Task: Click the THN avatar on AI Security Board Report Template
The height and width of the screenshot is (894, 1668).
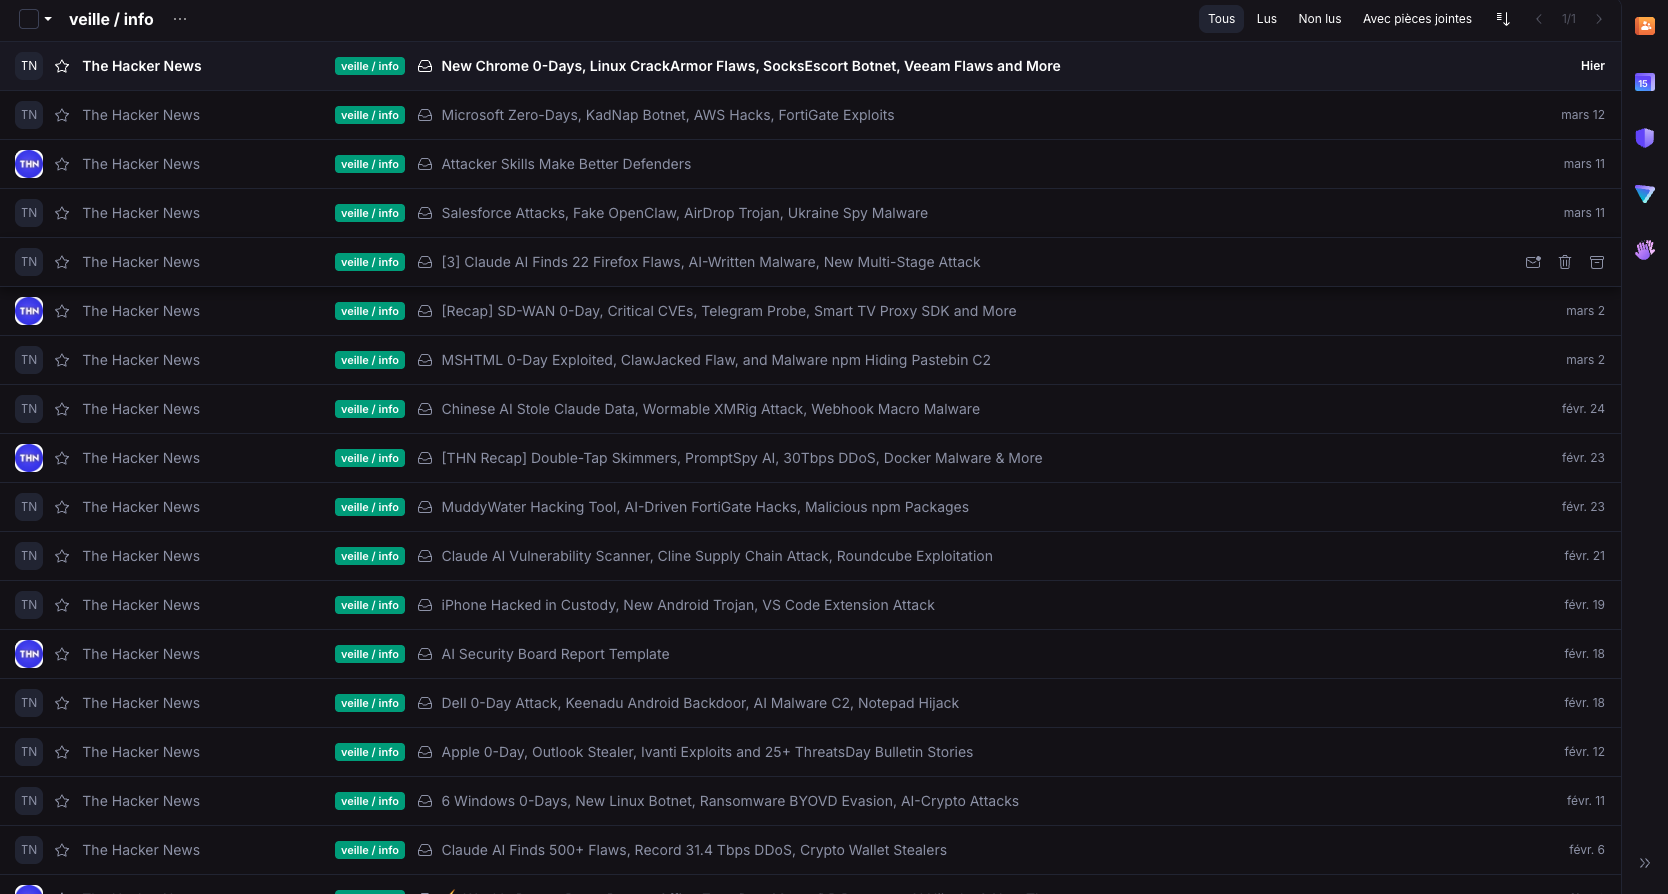Action: coord(29,654)
